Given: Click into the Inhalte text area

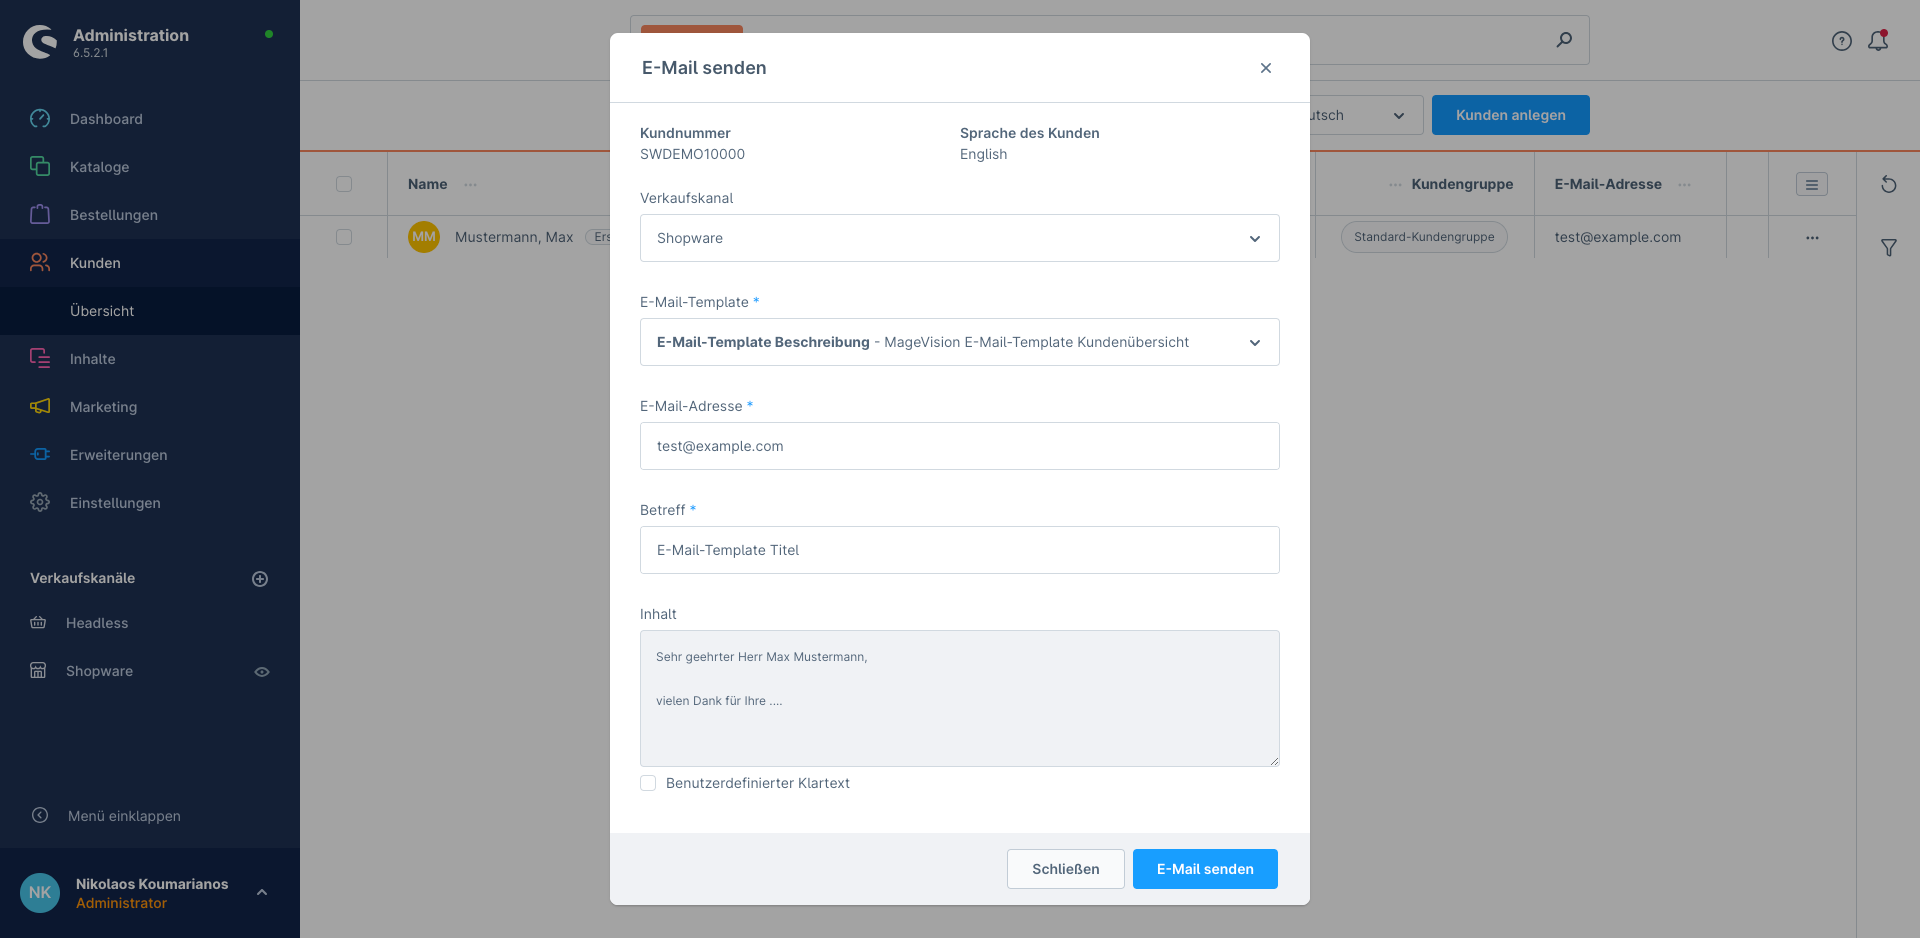Looking at the screenshot, I should click(960, 698).
